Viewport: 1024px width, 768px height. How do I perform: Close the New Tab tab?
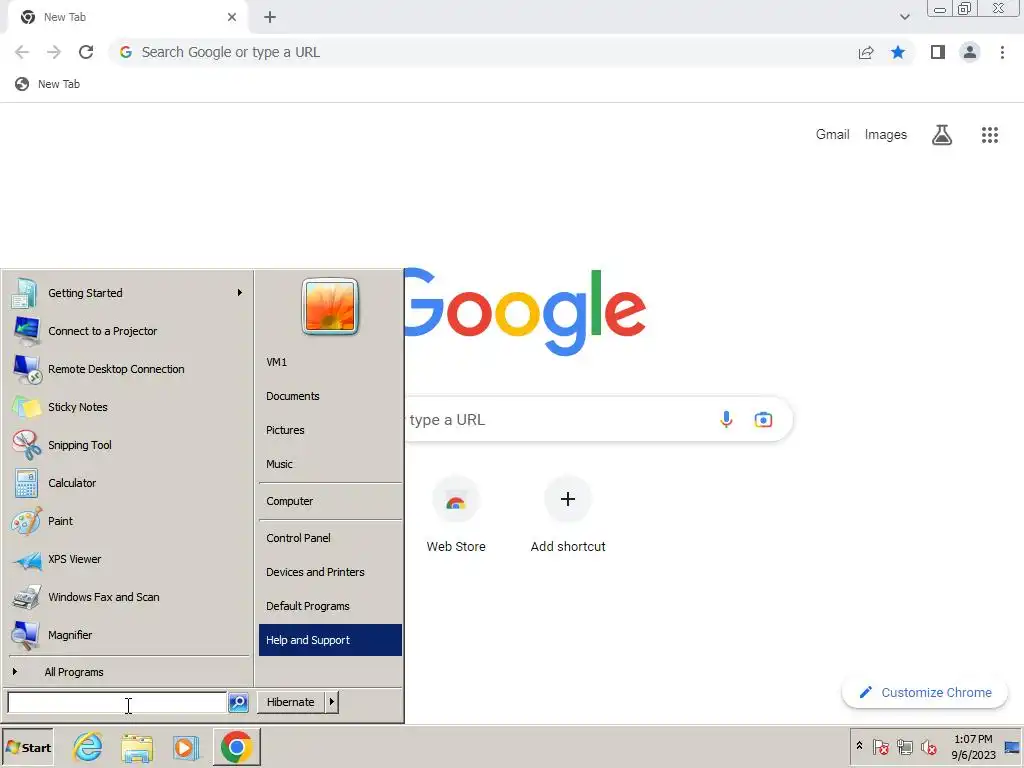[x=232, y=17]
